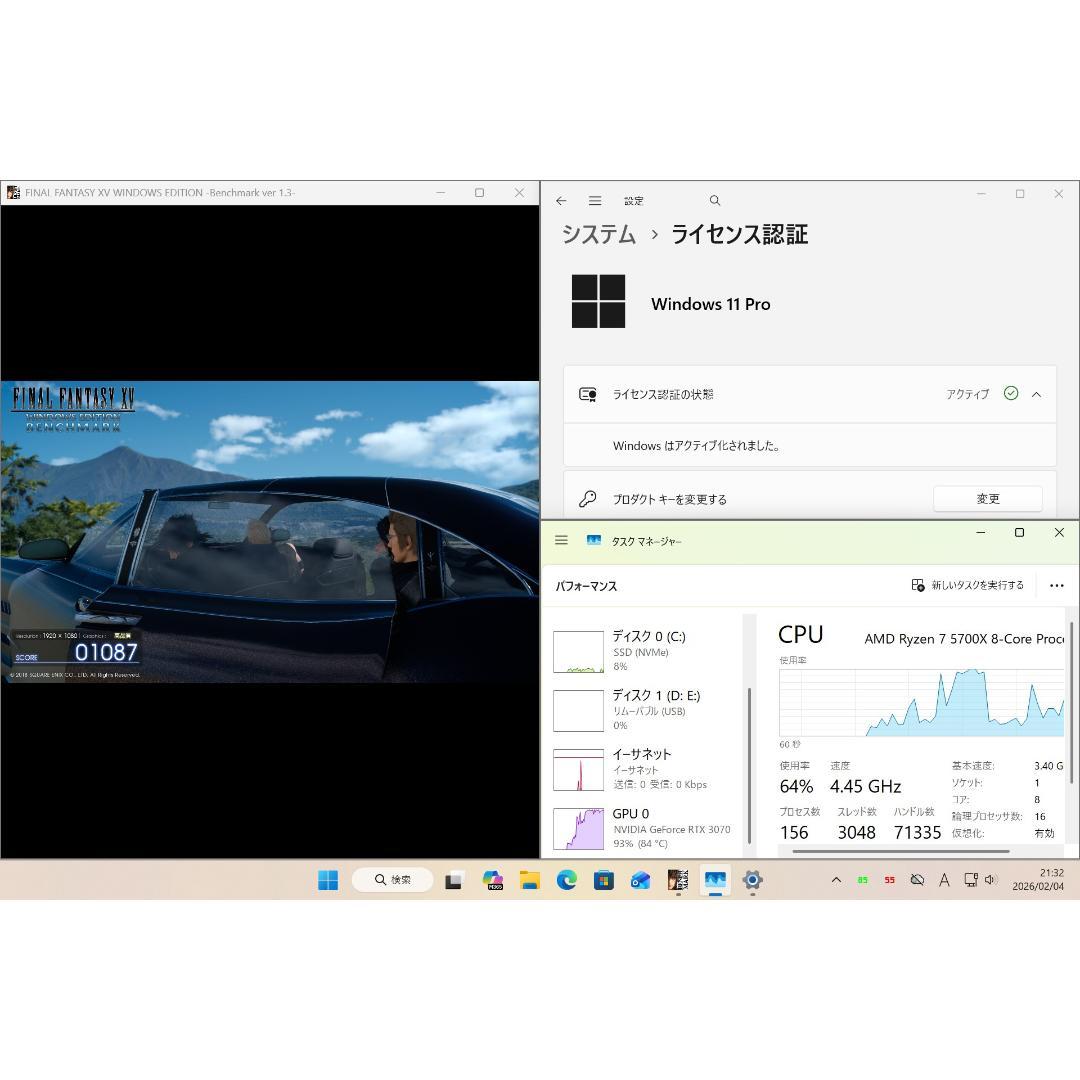
Task: Click the benchmark SCORE 01087 display
Action: click(x=76, y=653)
